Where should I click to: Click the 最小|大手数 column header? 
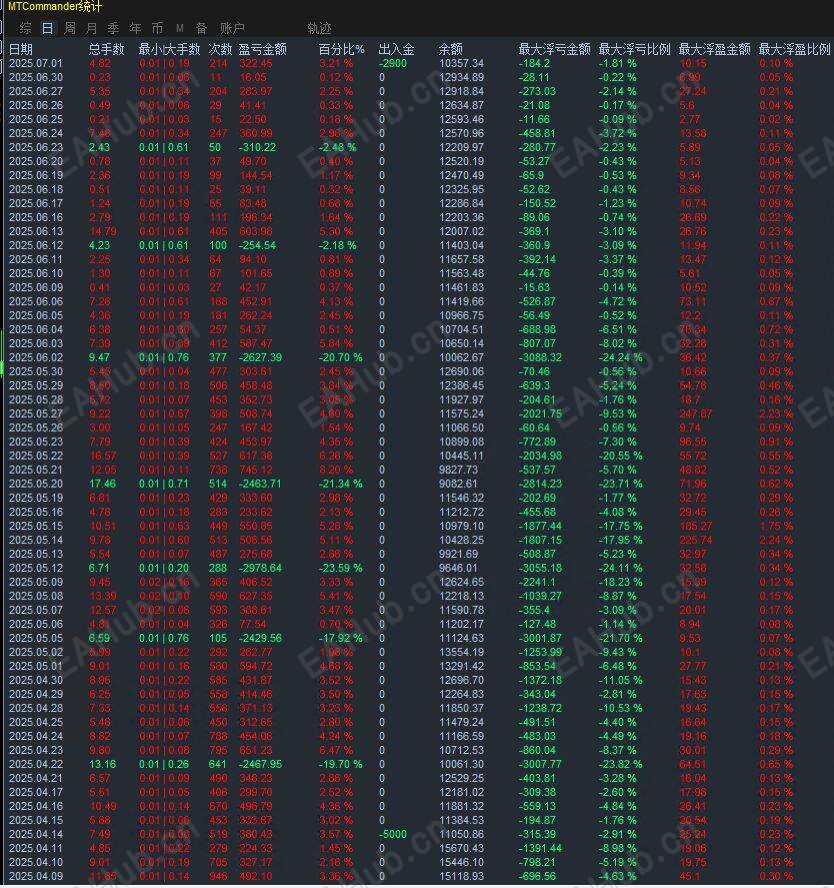[169, 49]
